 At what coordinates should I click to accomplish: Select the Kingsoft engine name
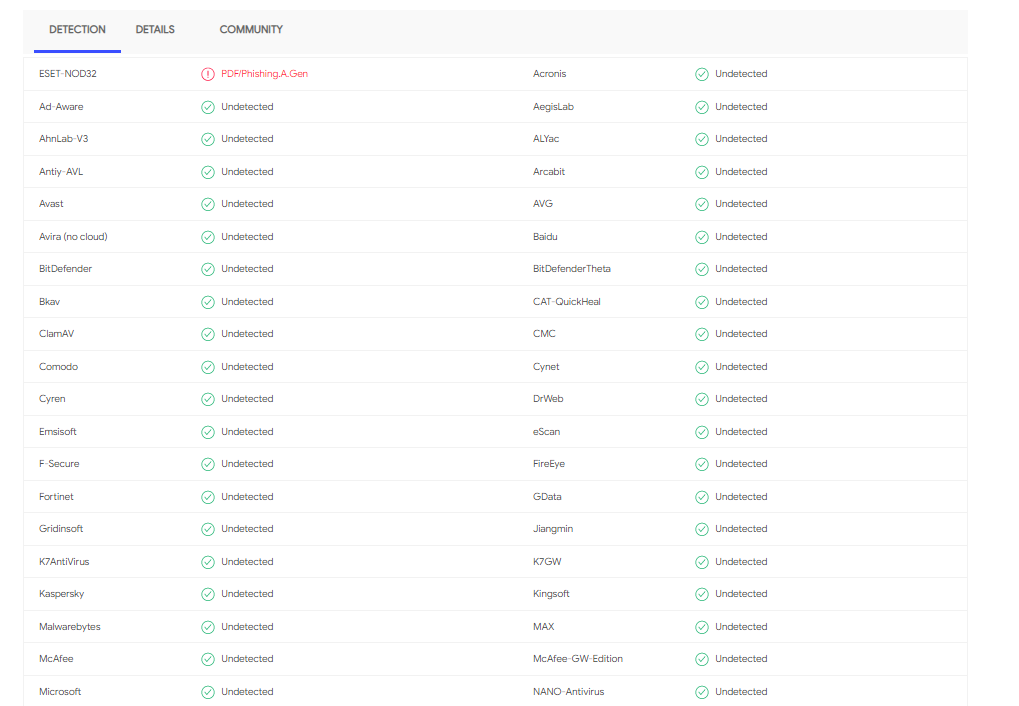point(551,594)
